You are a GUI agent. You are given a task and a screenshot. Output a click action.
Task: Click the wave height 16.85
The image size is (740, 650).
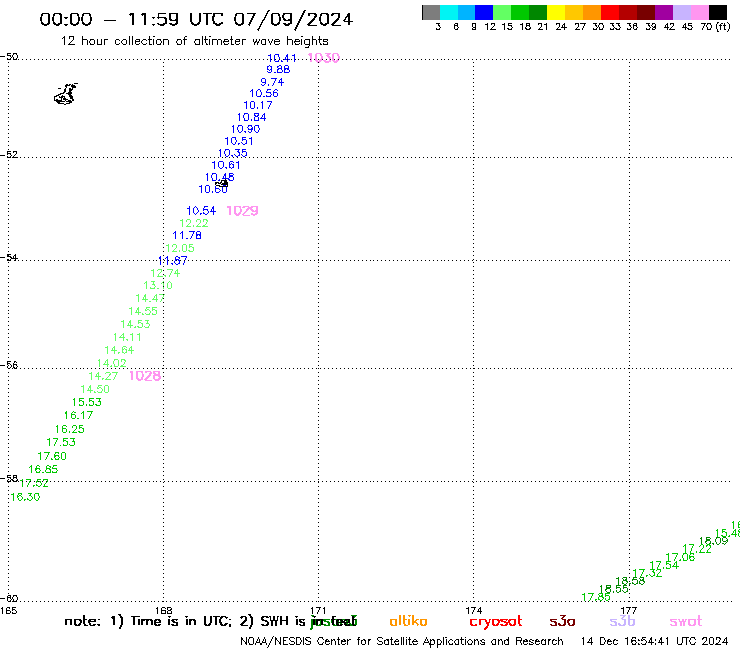[x=43, y=469]
